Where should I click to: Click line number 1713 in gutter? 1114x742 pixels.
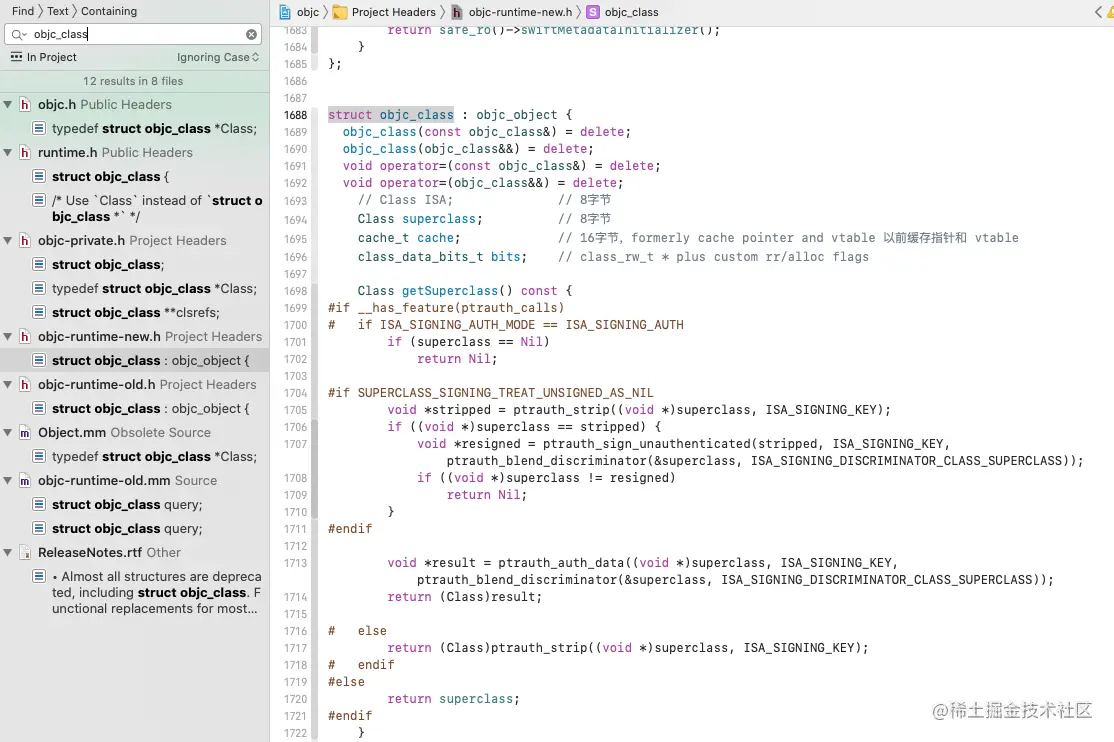296,563
